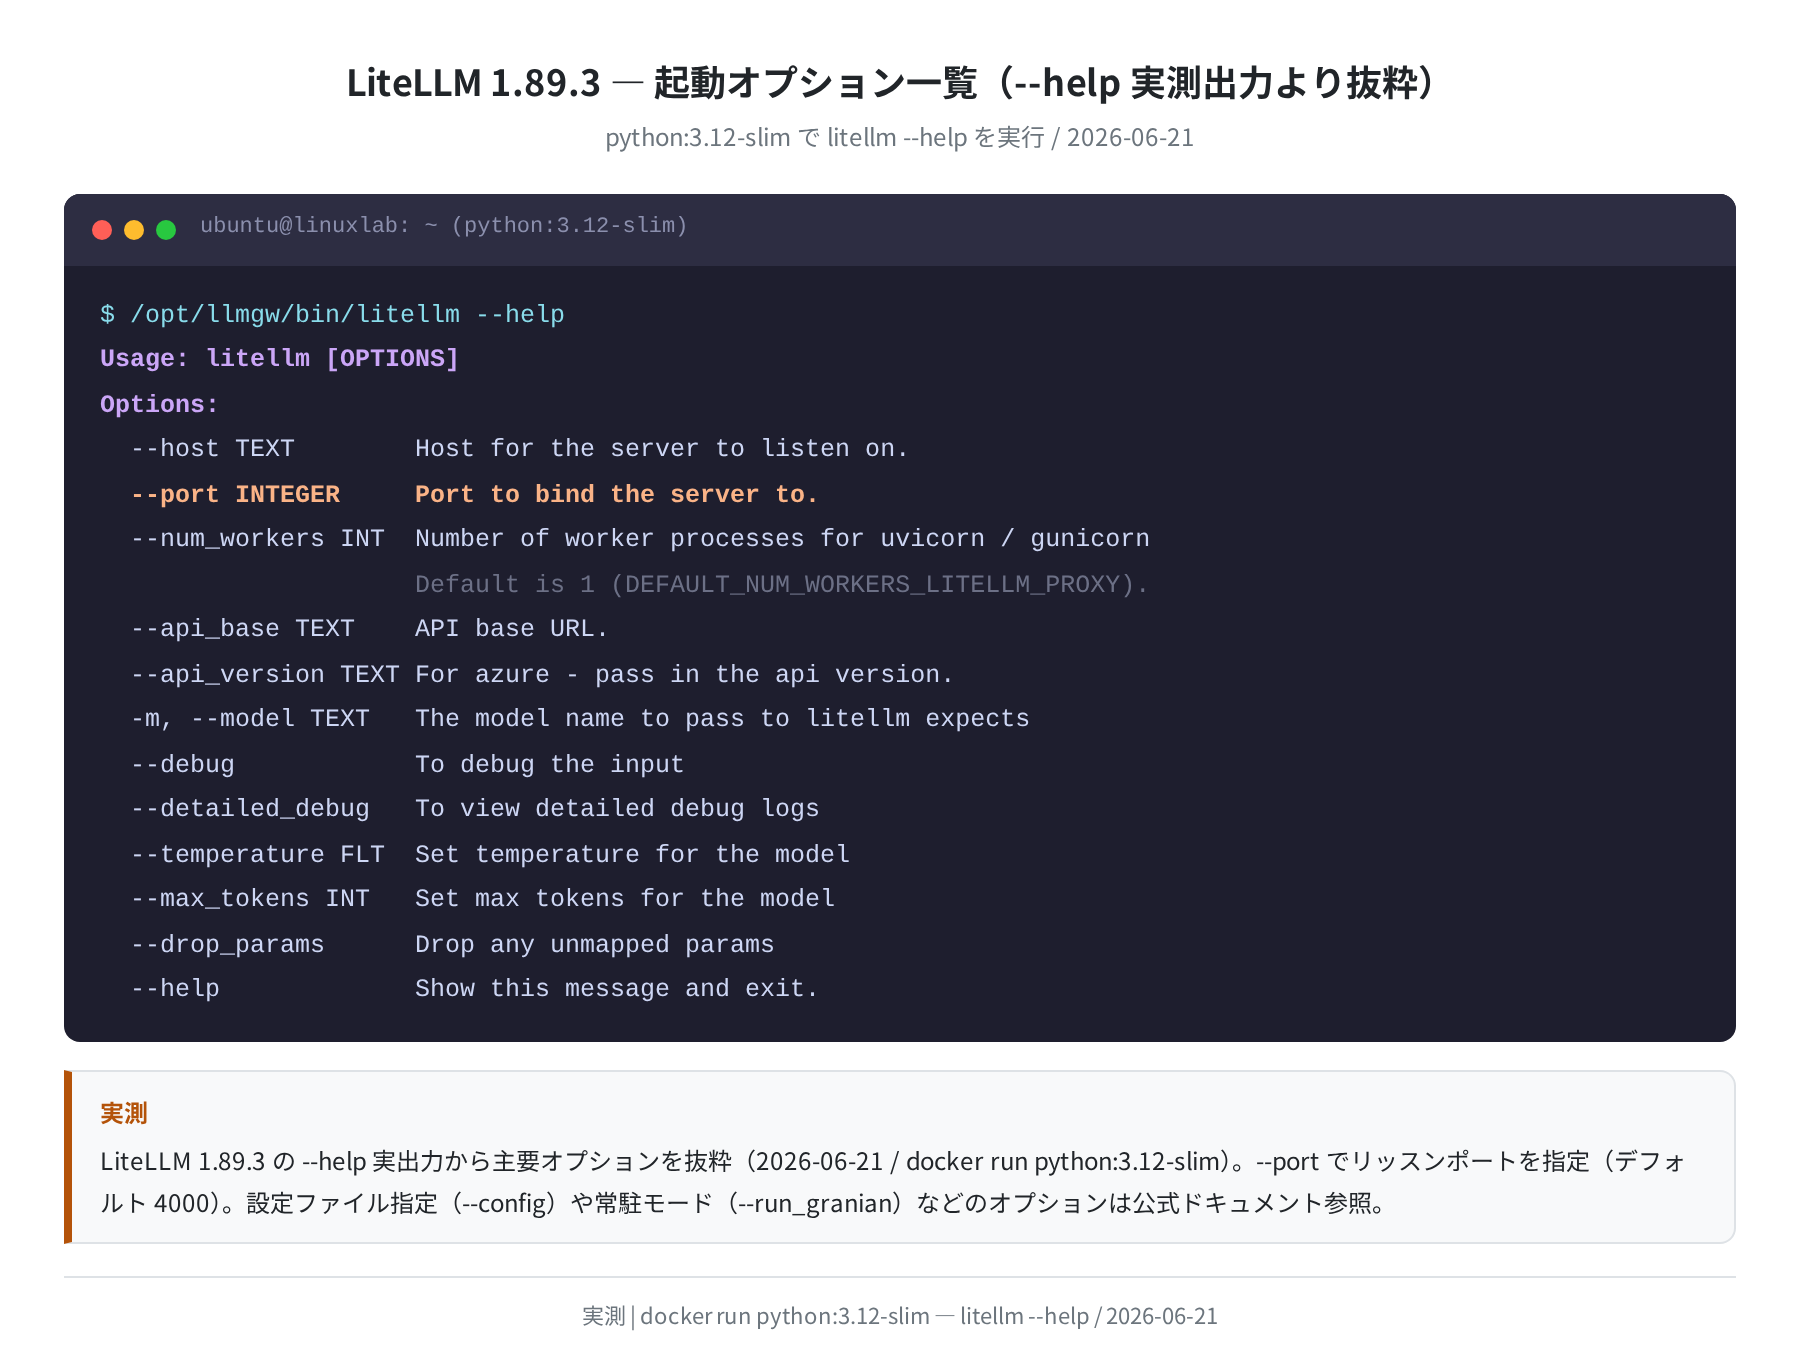Click the --drop_params option
This screenshot has width=1800, height=1372.
click(228, 945)
